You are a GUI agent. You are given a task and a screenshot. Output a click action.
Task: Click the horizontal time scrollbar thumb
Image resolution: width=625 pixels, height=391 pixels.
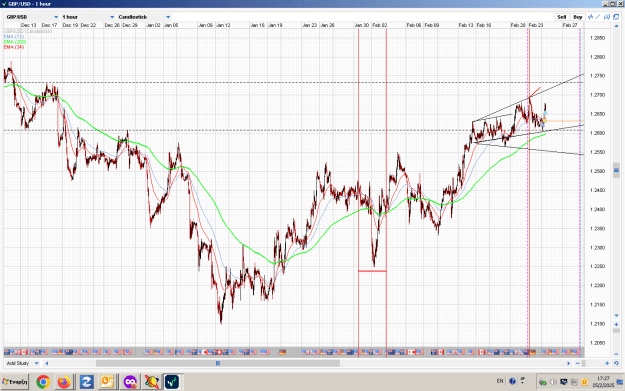point(218,363)
